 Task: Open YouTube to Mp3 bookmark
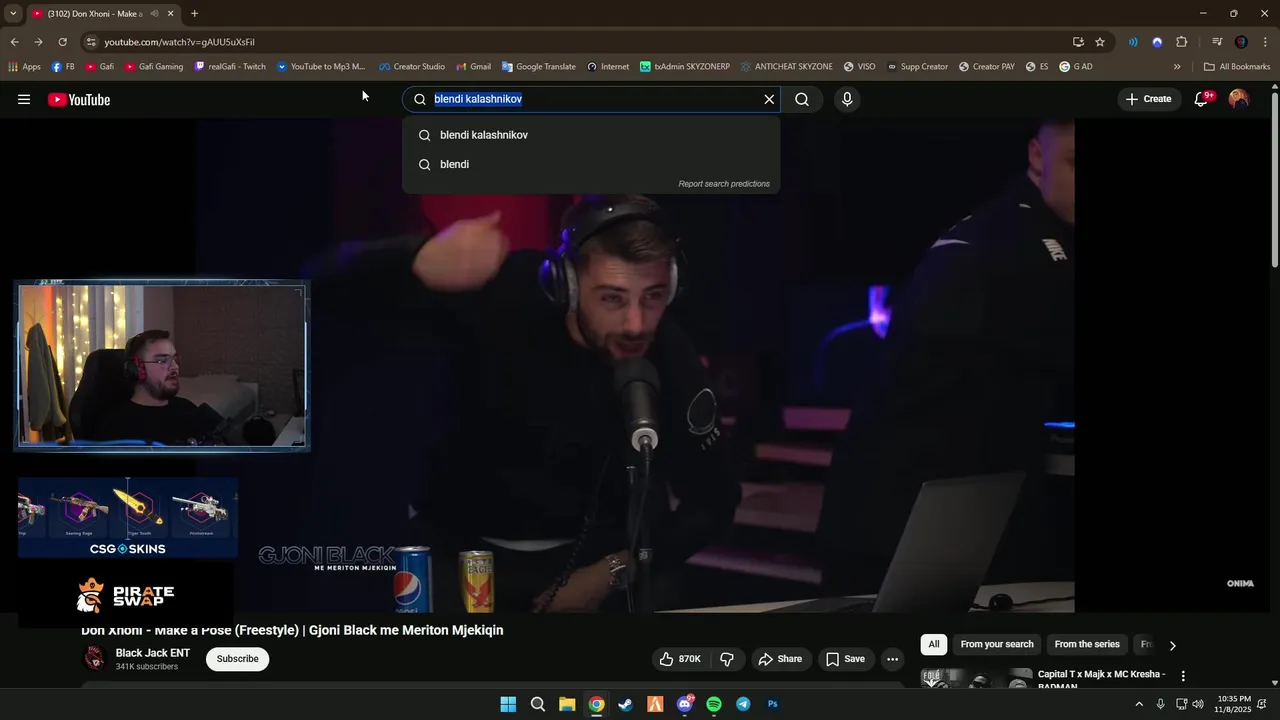[321, 67]
